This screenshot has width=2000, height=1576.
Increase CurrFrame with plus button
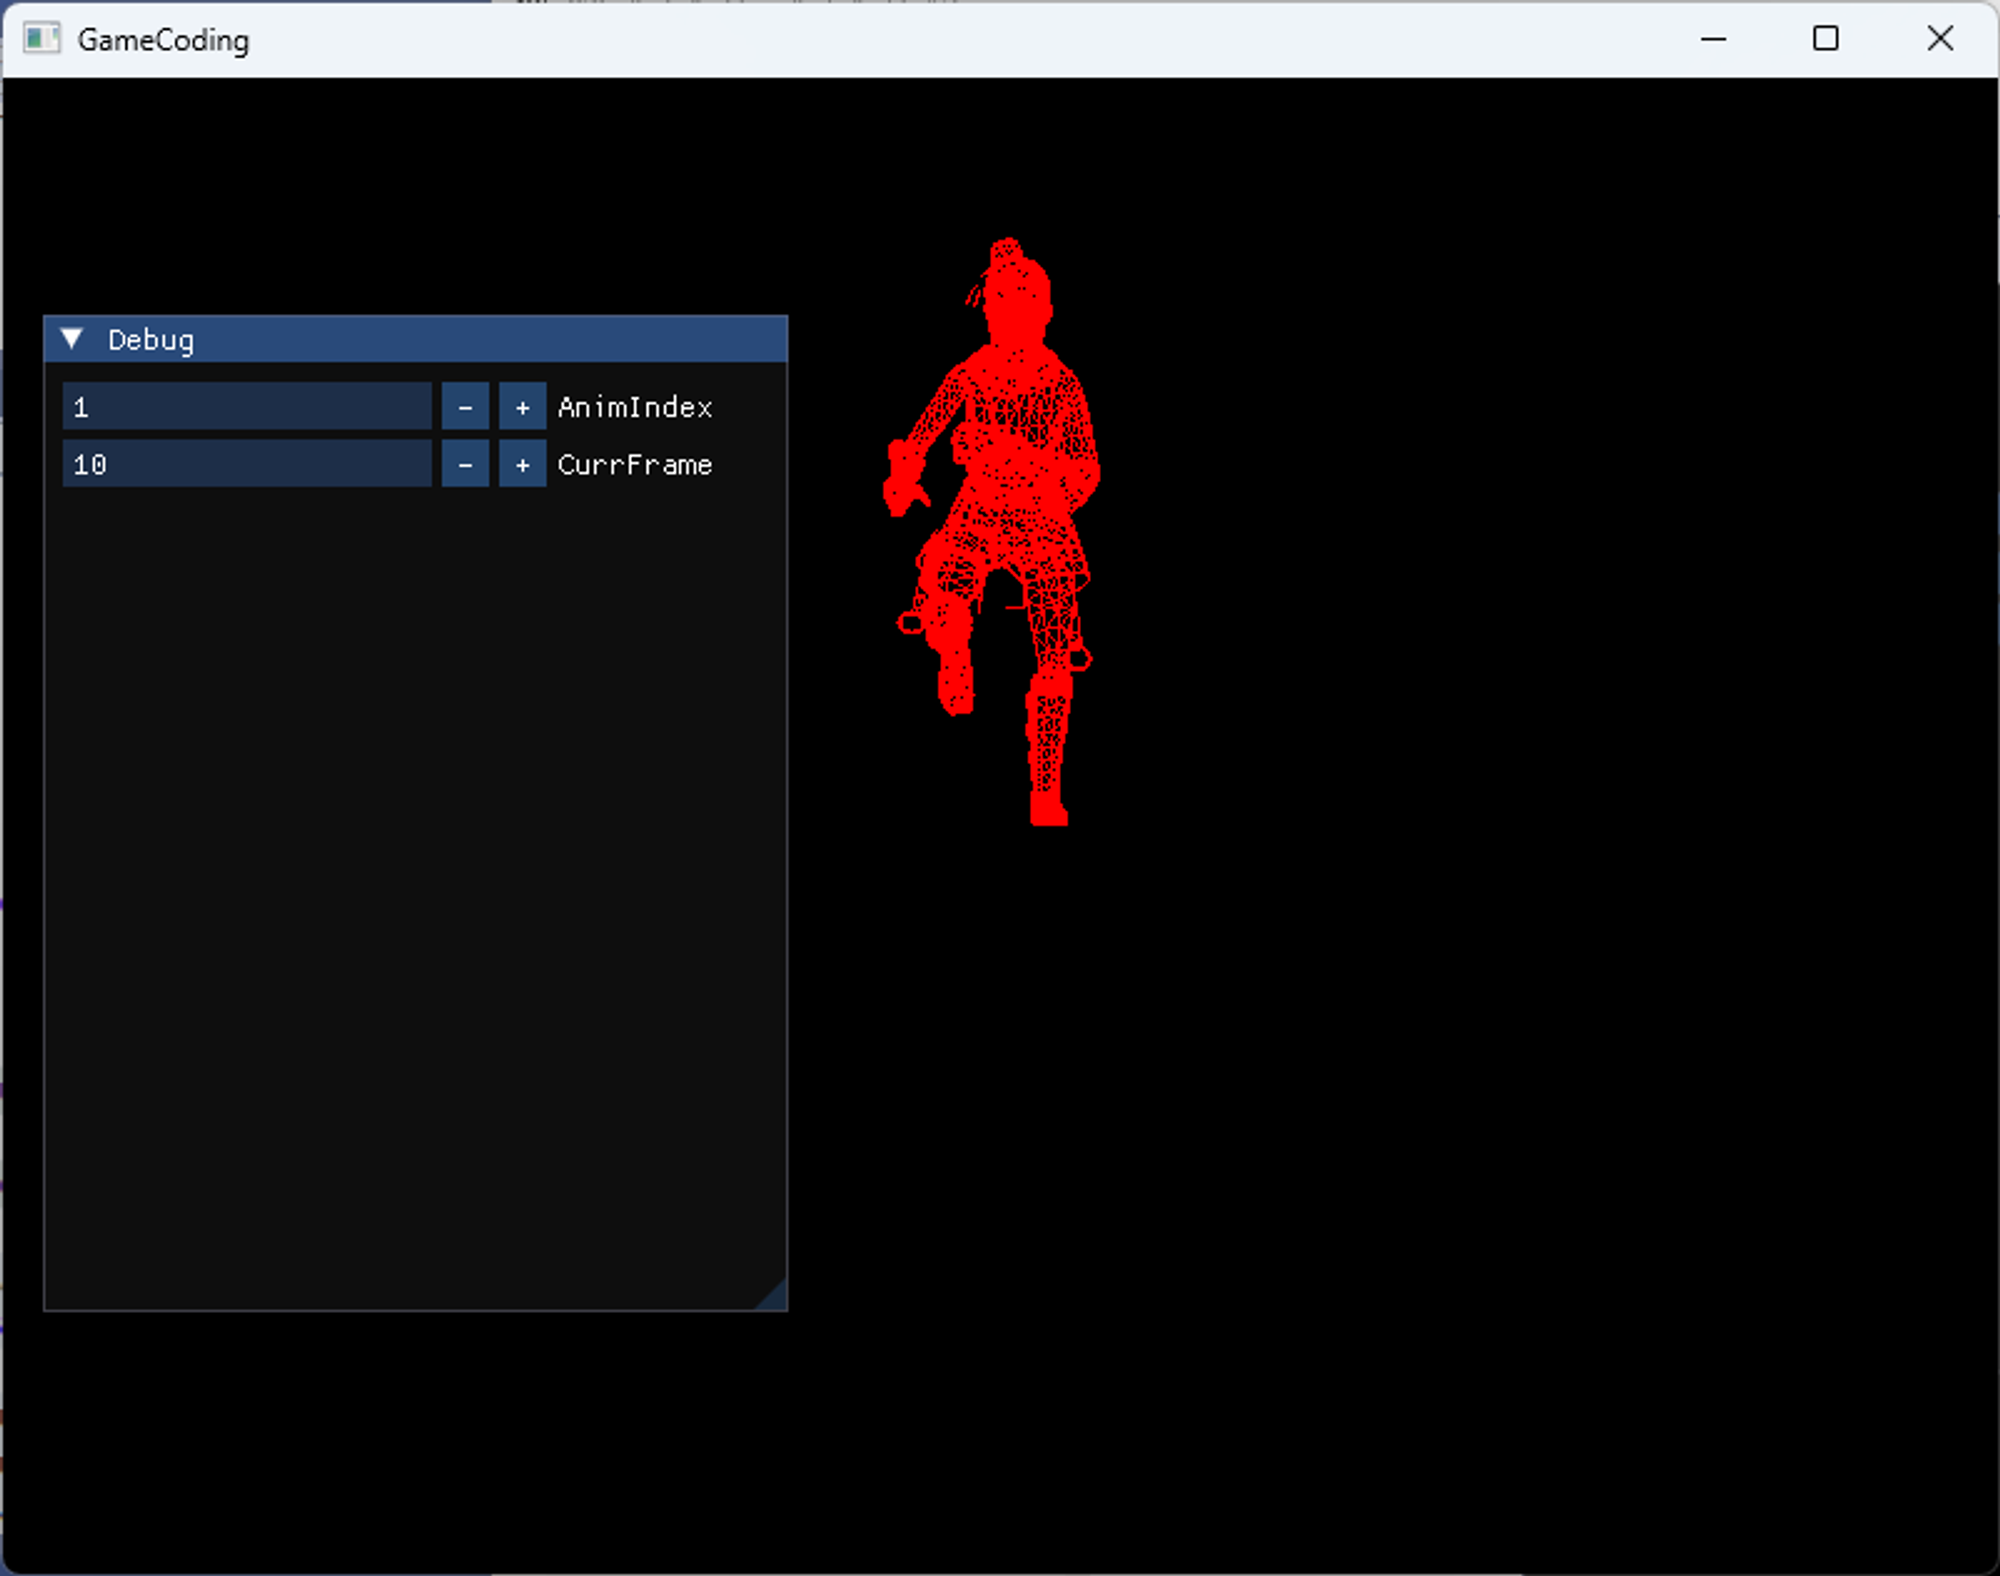tap(522, 464)
